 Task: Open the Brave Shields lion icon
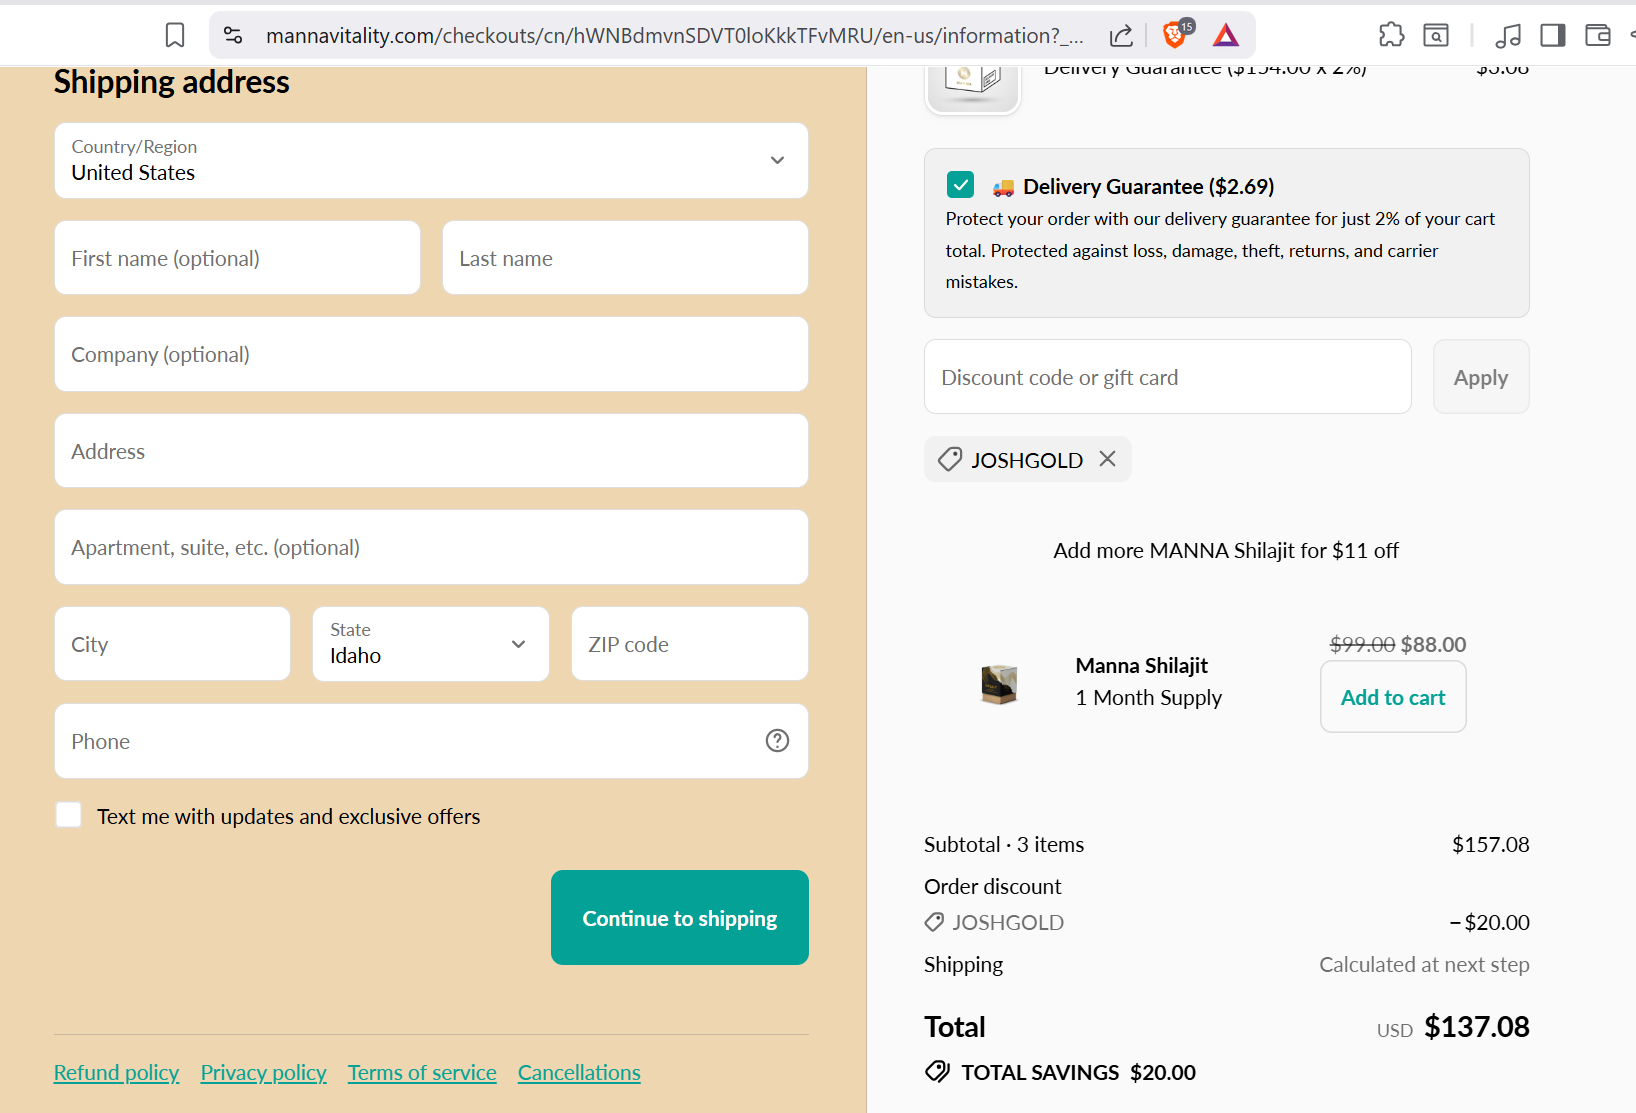tap(1177, 34)
